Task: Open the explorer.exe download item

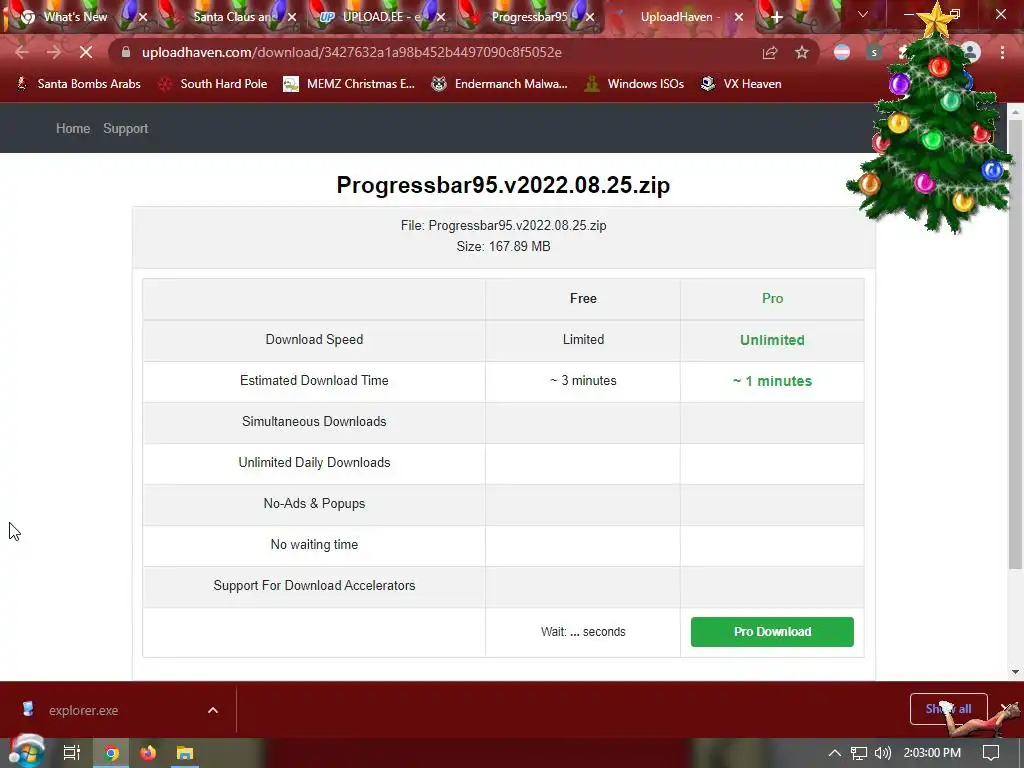Action: tap(84, 711)
